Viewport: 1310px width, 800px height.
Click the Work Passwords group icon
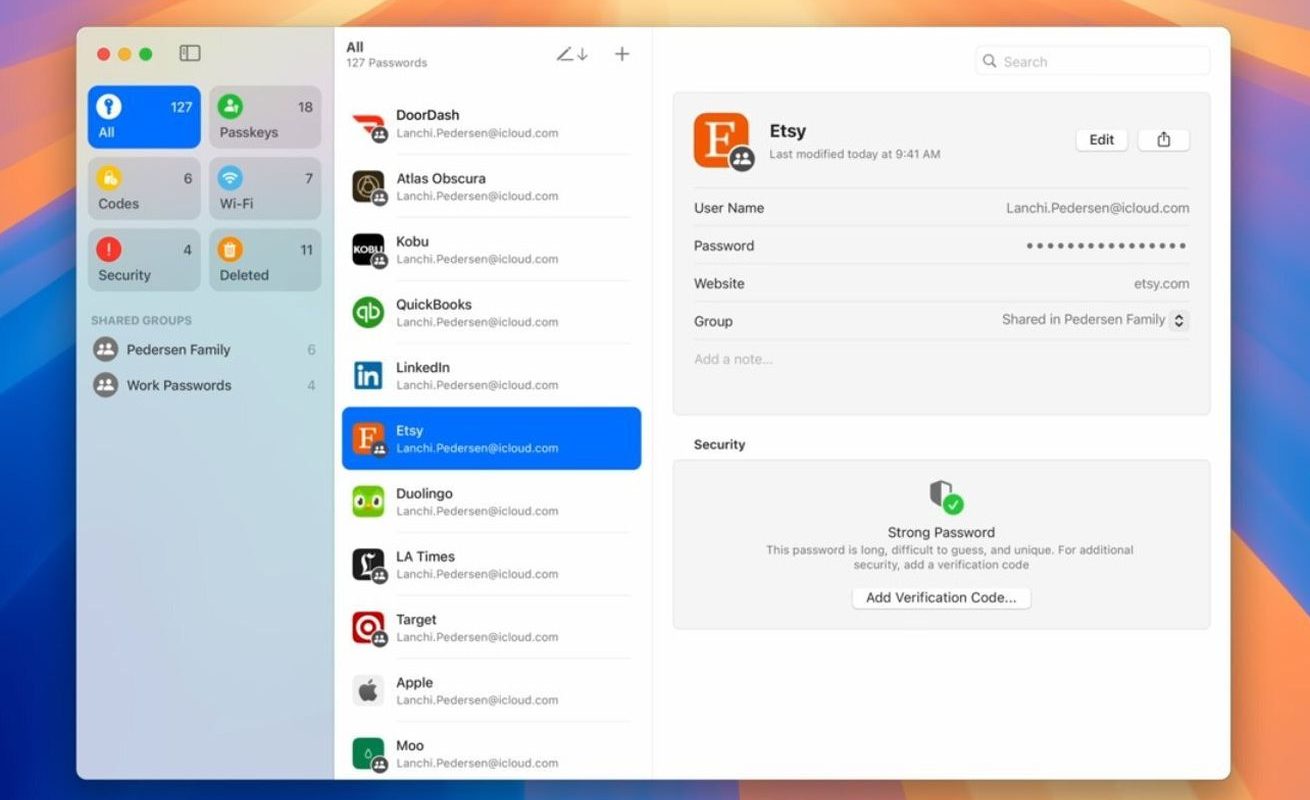pos(105,385)
